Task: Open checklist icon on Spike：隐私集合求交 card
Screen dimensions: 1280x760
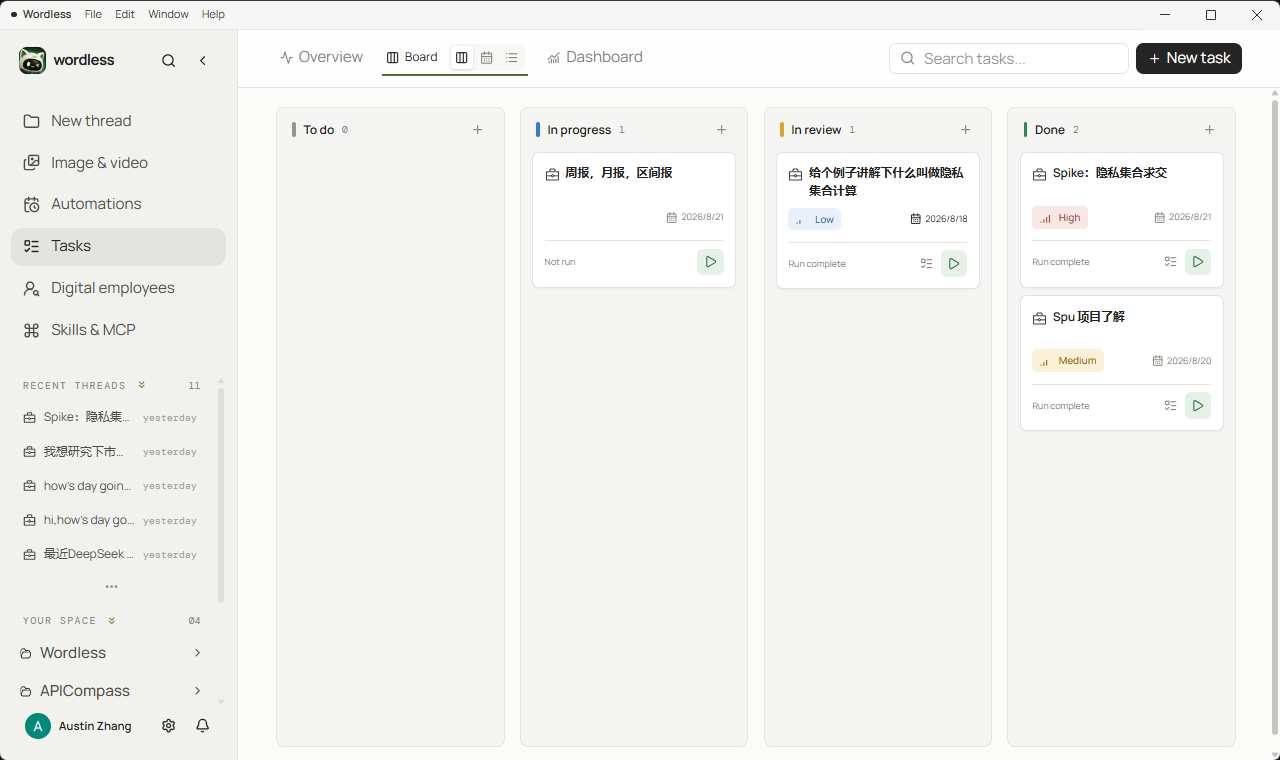Action: [x=1171, y=262]
